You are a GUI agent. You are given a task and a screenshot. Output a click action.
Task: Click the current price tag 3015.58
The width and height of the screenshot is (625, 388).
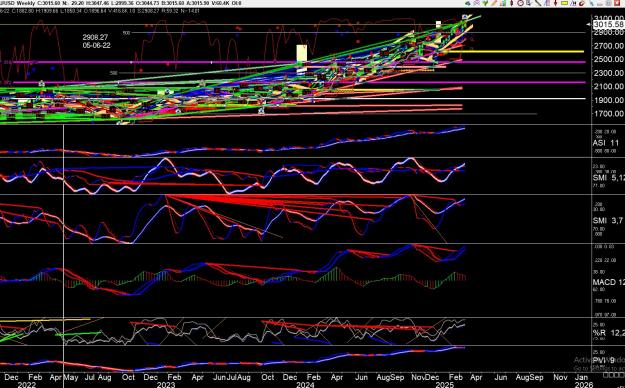(x=608, y=25)
